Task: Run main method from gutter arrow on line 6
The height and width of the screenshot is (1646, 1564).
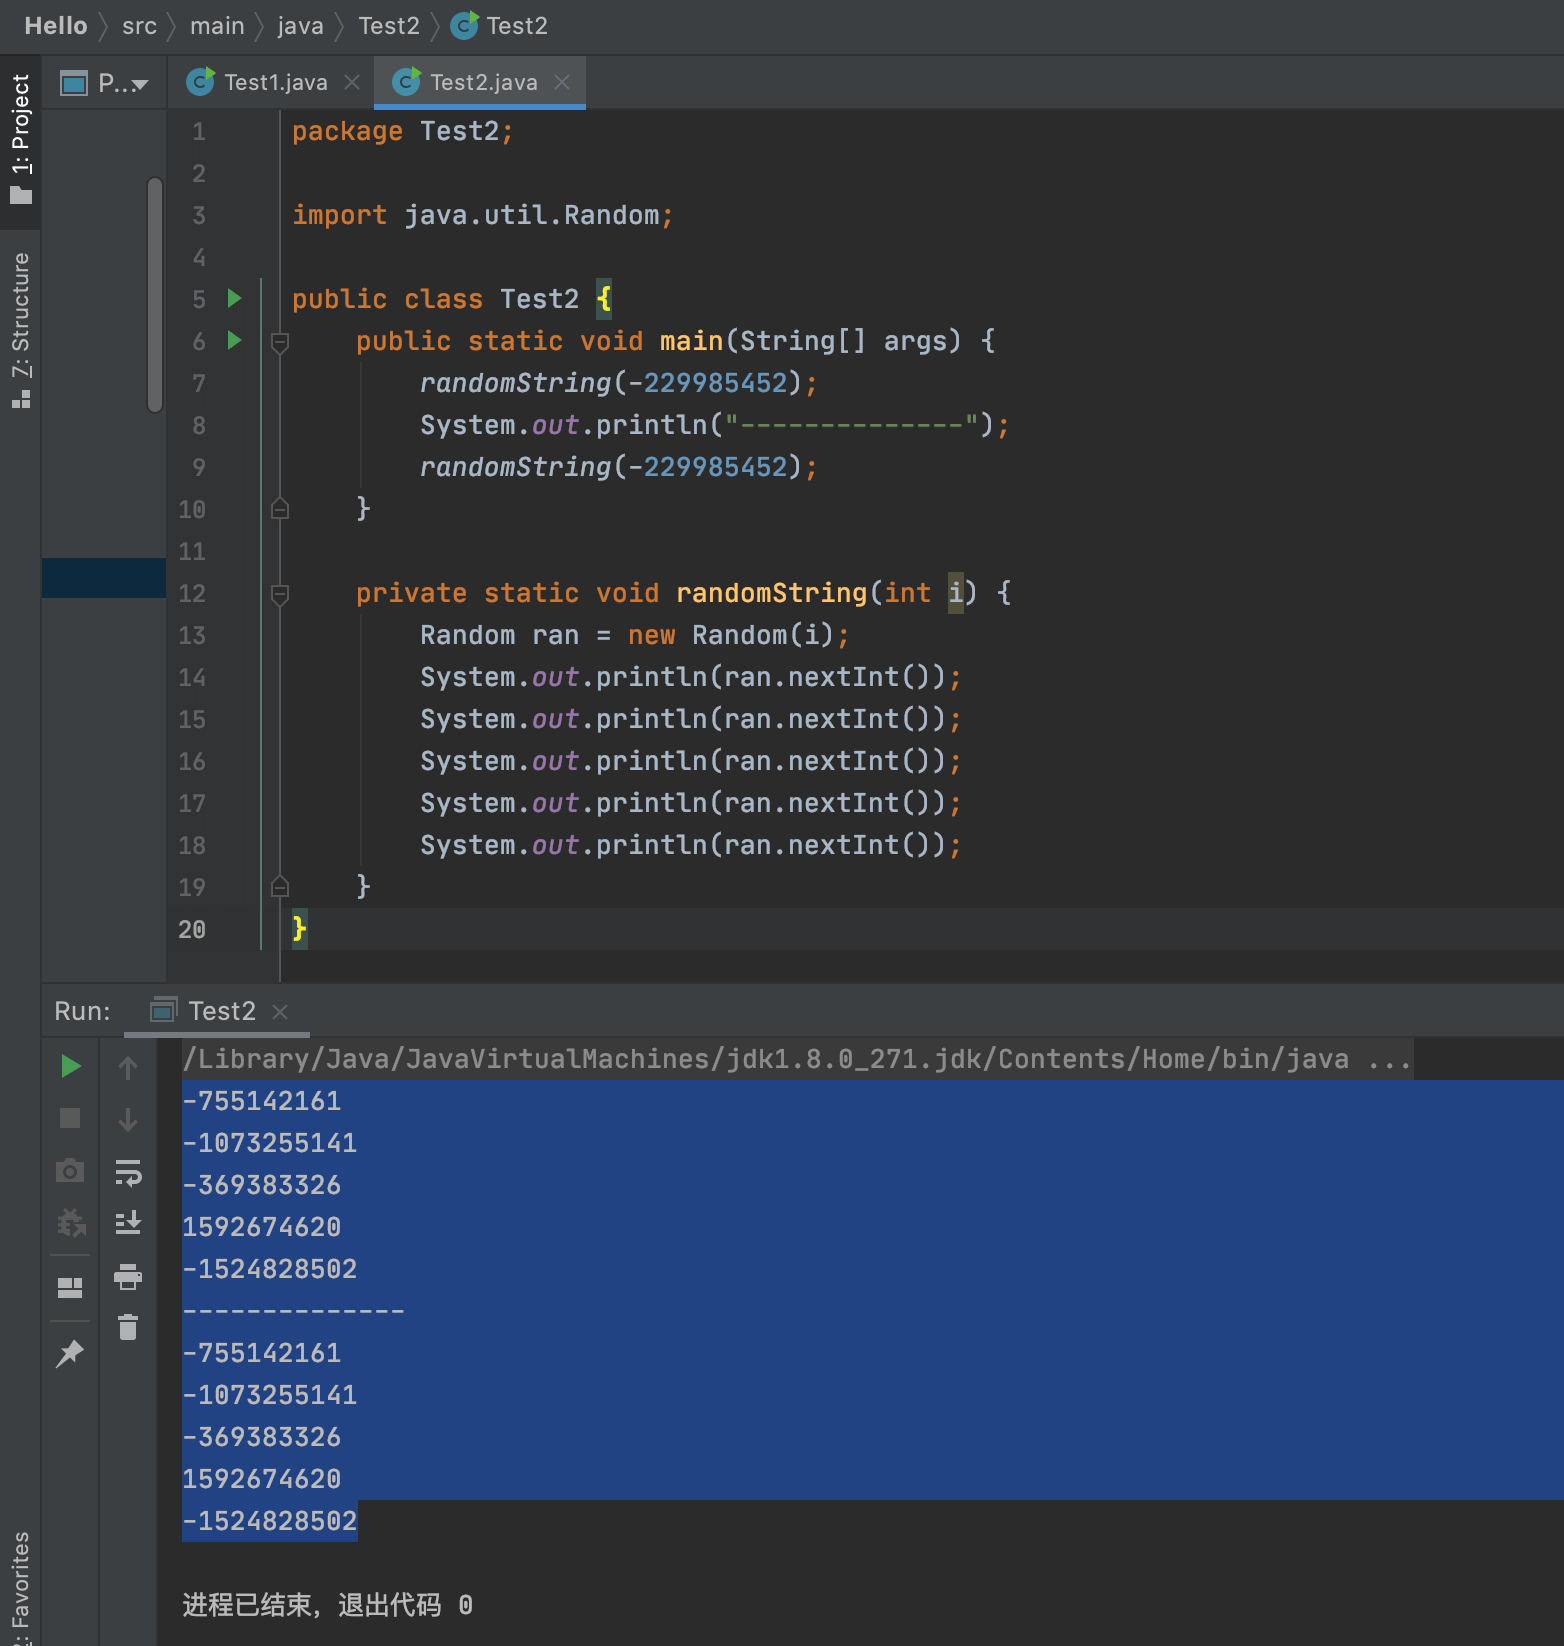Action: (x=235, y=340)
